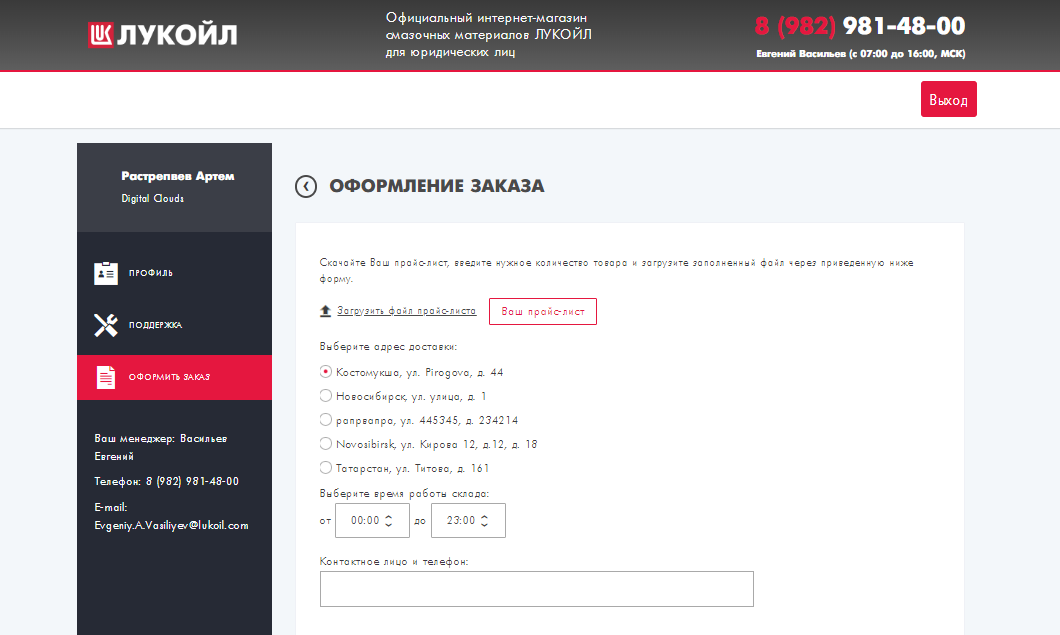Click user name Растрепаев Артем
The height and width of the screenshot is (635, 1060).
(x=178, y=177)
